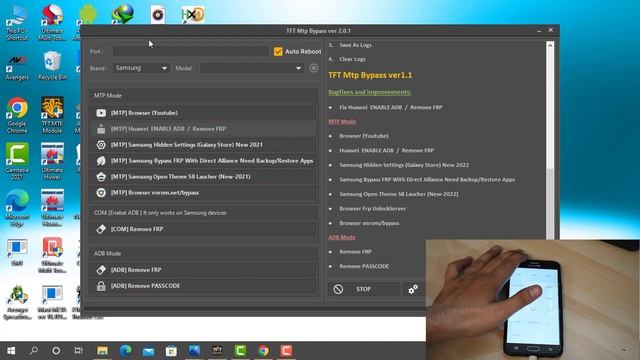Click the Huawei ENABLE ADB robot icon
Screen dimensions: 640x360
(101, 129)
